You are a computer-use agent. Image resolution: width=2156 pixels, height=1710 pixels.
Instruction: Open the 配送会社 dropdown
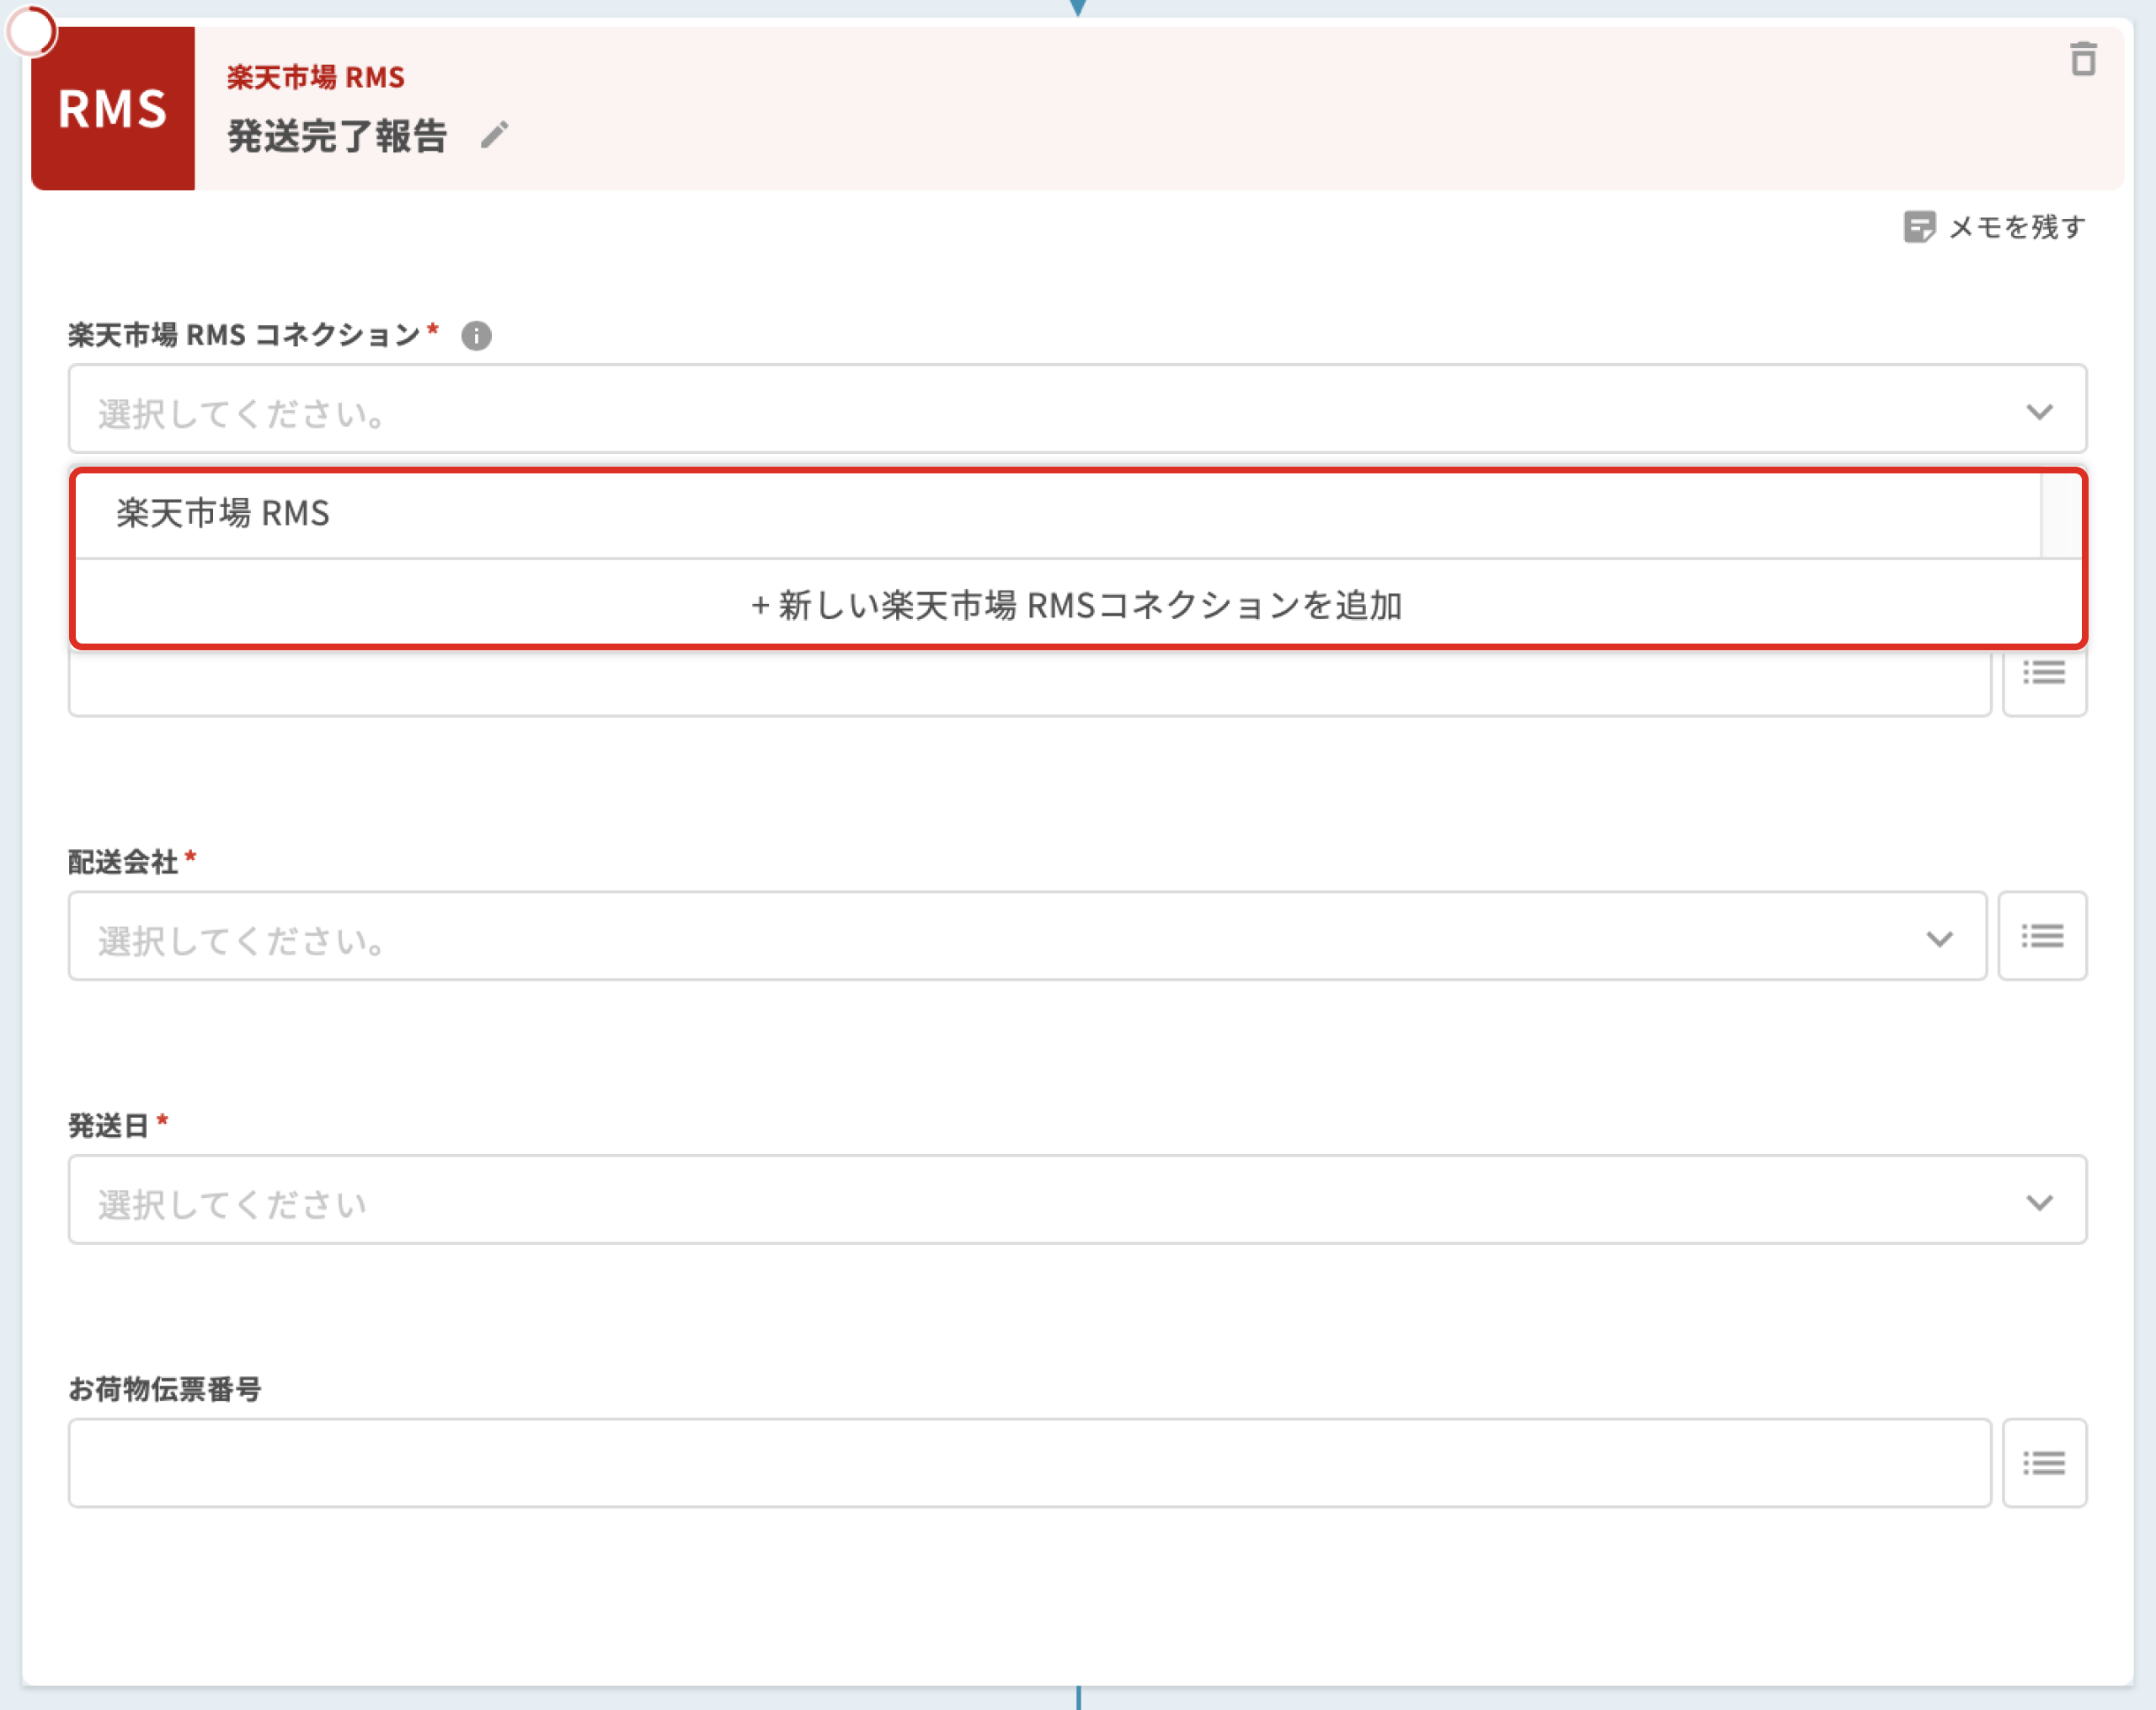[x=1026, y=936]
